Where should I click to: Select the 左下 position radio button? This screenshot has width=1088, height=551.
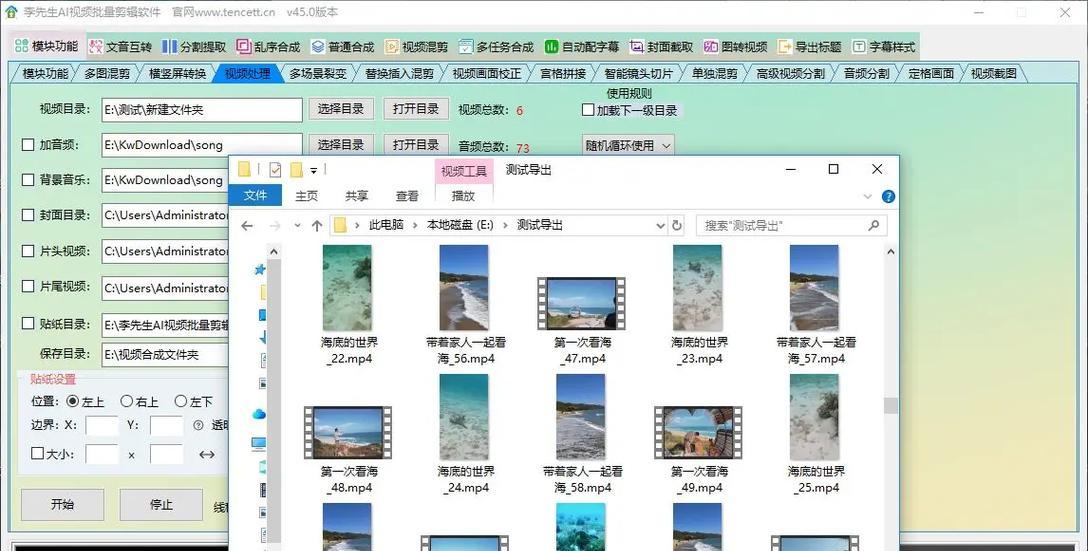[180, 401]
